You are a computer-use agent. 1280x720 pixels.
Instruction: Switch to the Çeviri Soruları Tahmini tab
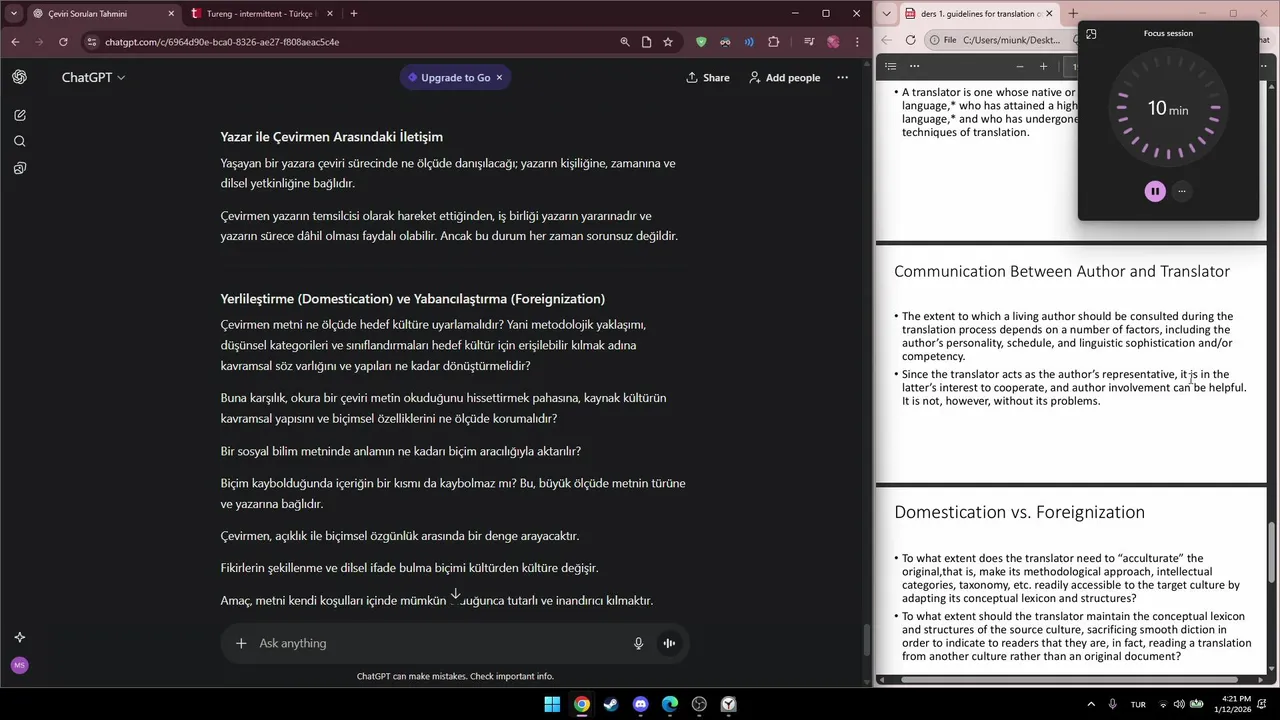100,14
